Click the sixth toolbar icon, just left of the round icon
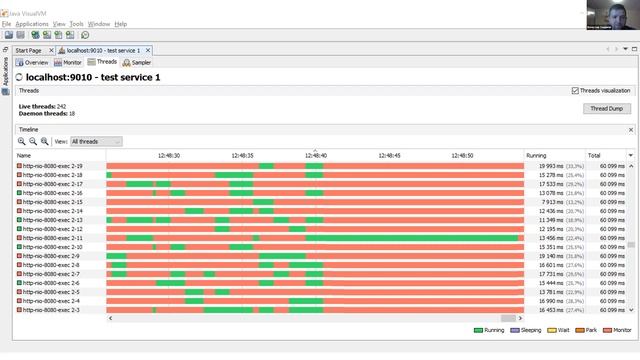The image size is (640, 360). click(70, 35)
